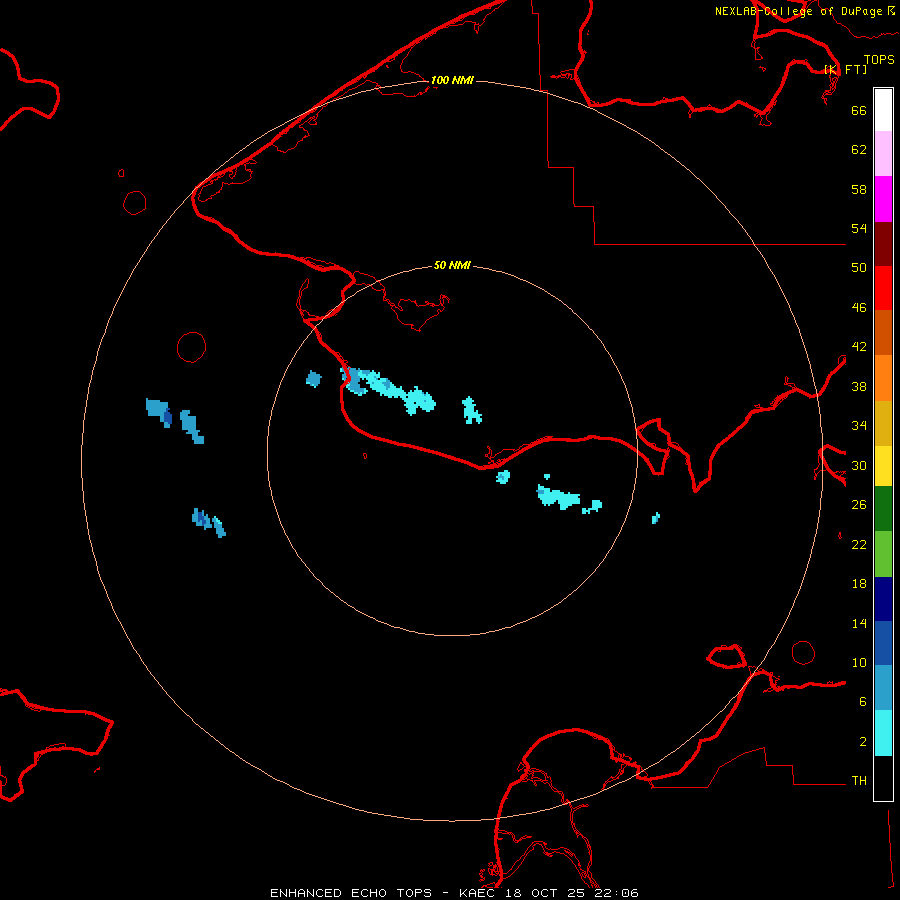The width and height of the screenshot is (900, 900).
Task: Click the bright red legend swatch above 46
Action: coord(883,288)
